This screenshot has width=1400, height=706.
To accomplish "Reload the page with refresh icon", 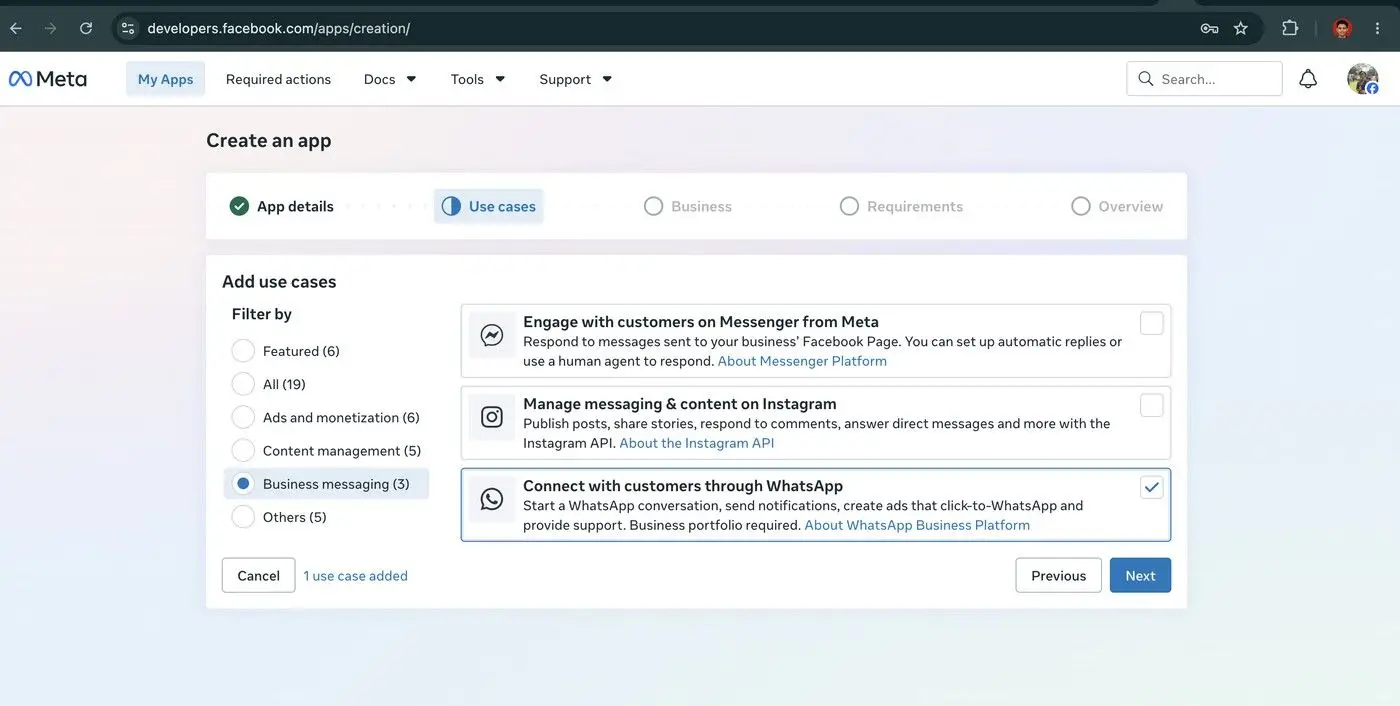I will [86, 28].
